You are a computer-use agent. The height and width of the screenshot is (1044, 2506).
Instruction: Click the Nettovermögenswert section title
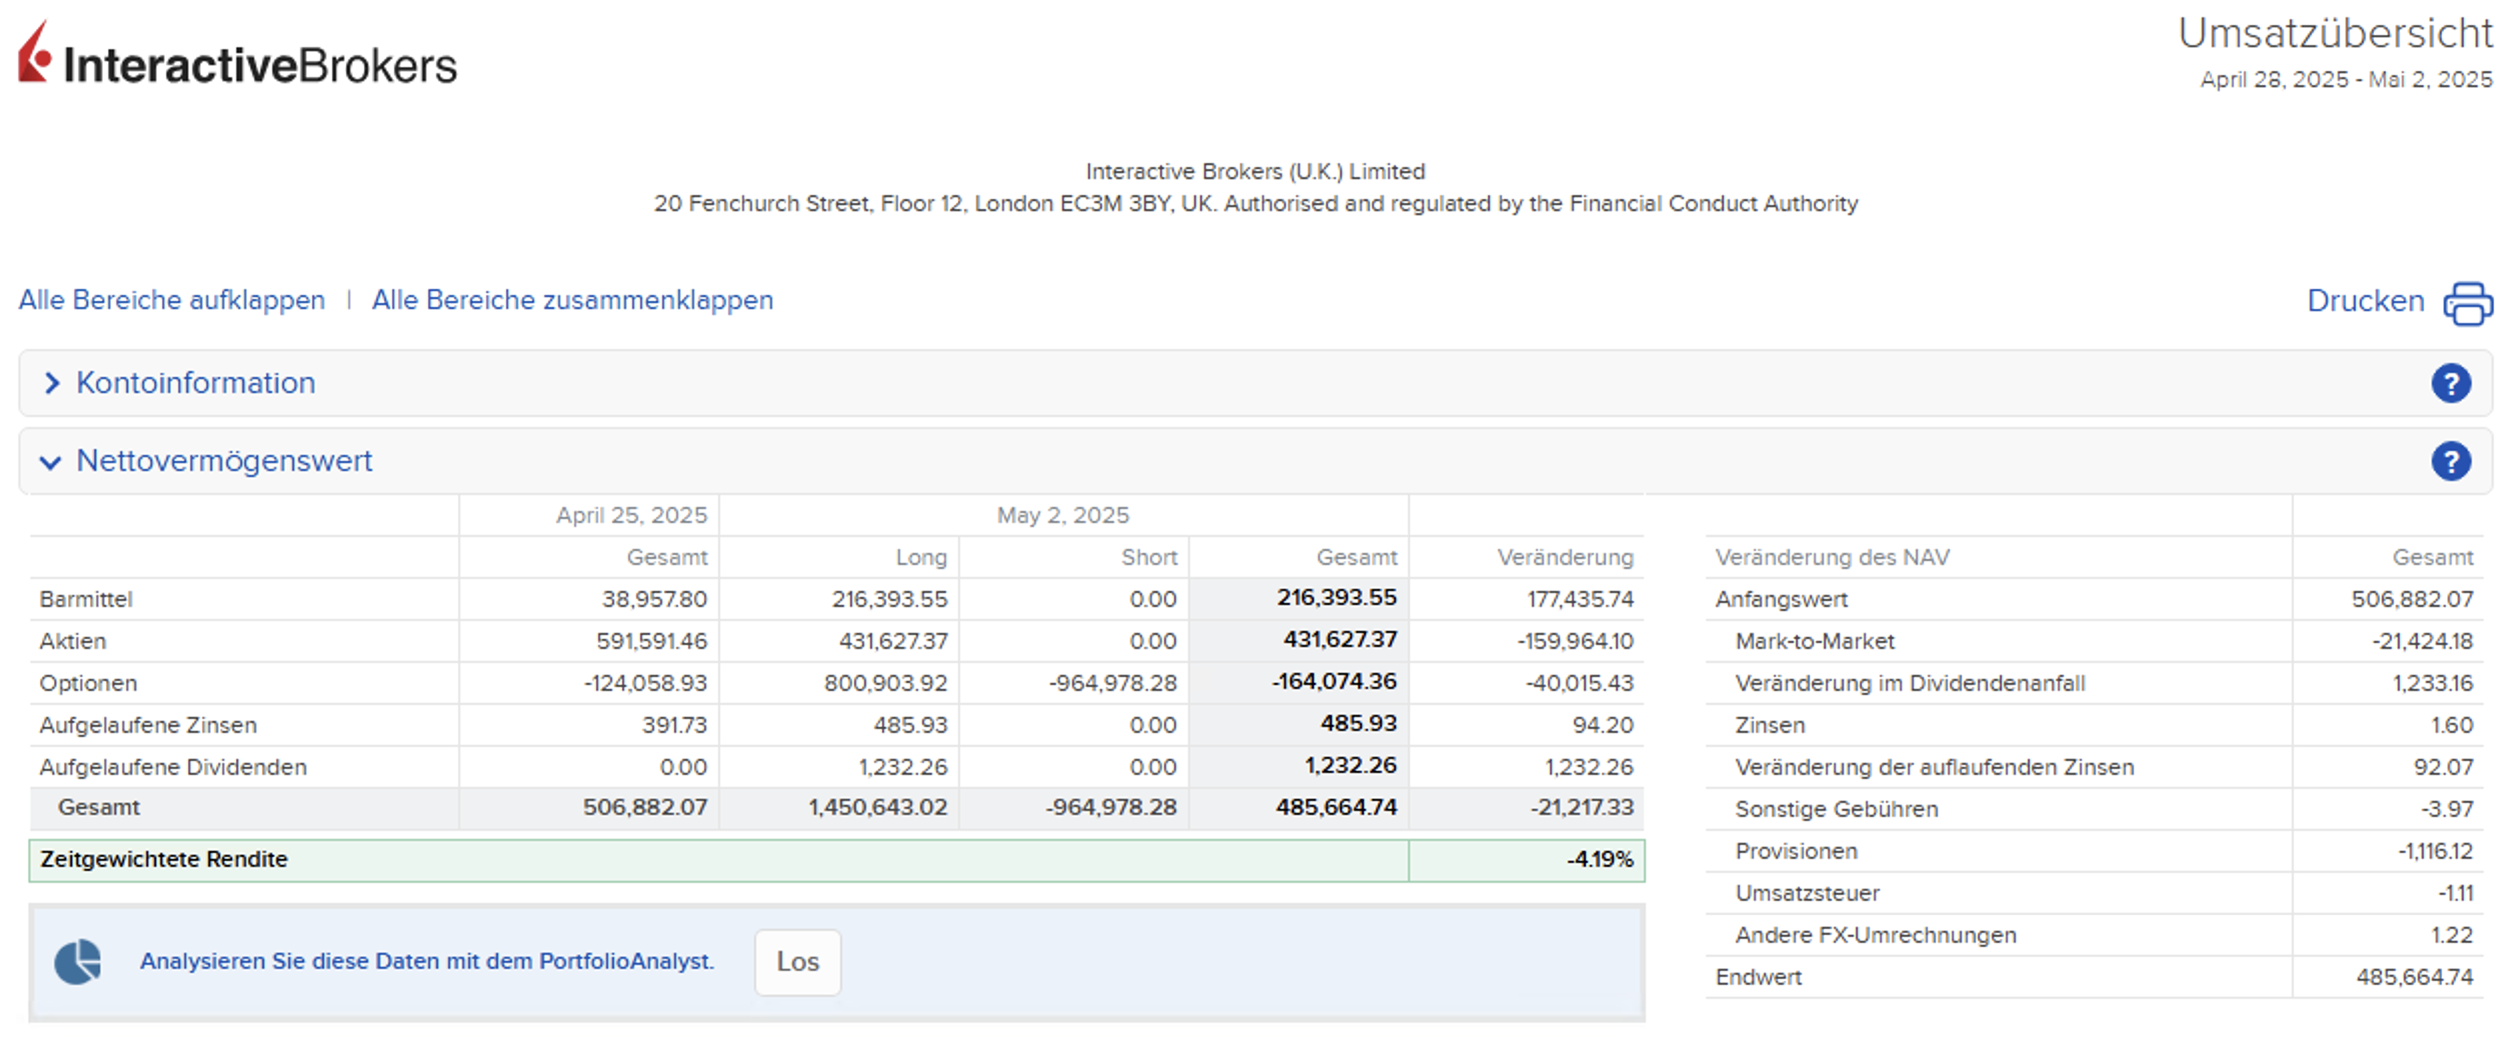tap(224, 461)
